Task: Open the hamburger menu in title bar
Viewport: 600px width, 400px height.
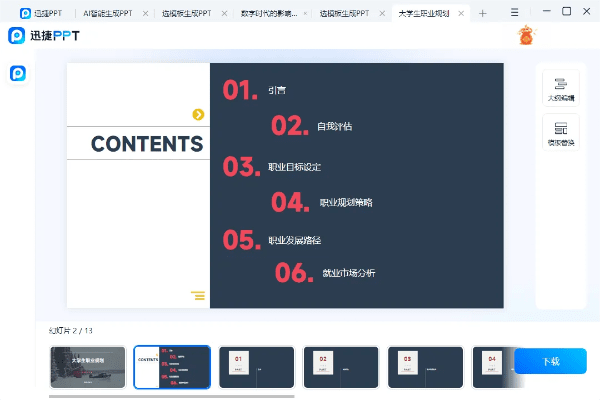Action: pos(514,13)
